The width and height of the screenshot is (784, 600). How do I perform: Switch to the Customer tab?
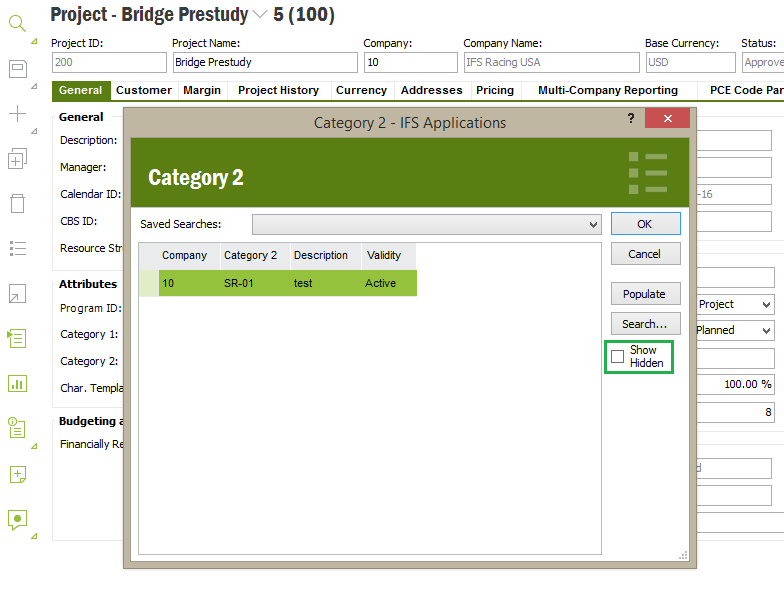144,90
